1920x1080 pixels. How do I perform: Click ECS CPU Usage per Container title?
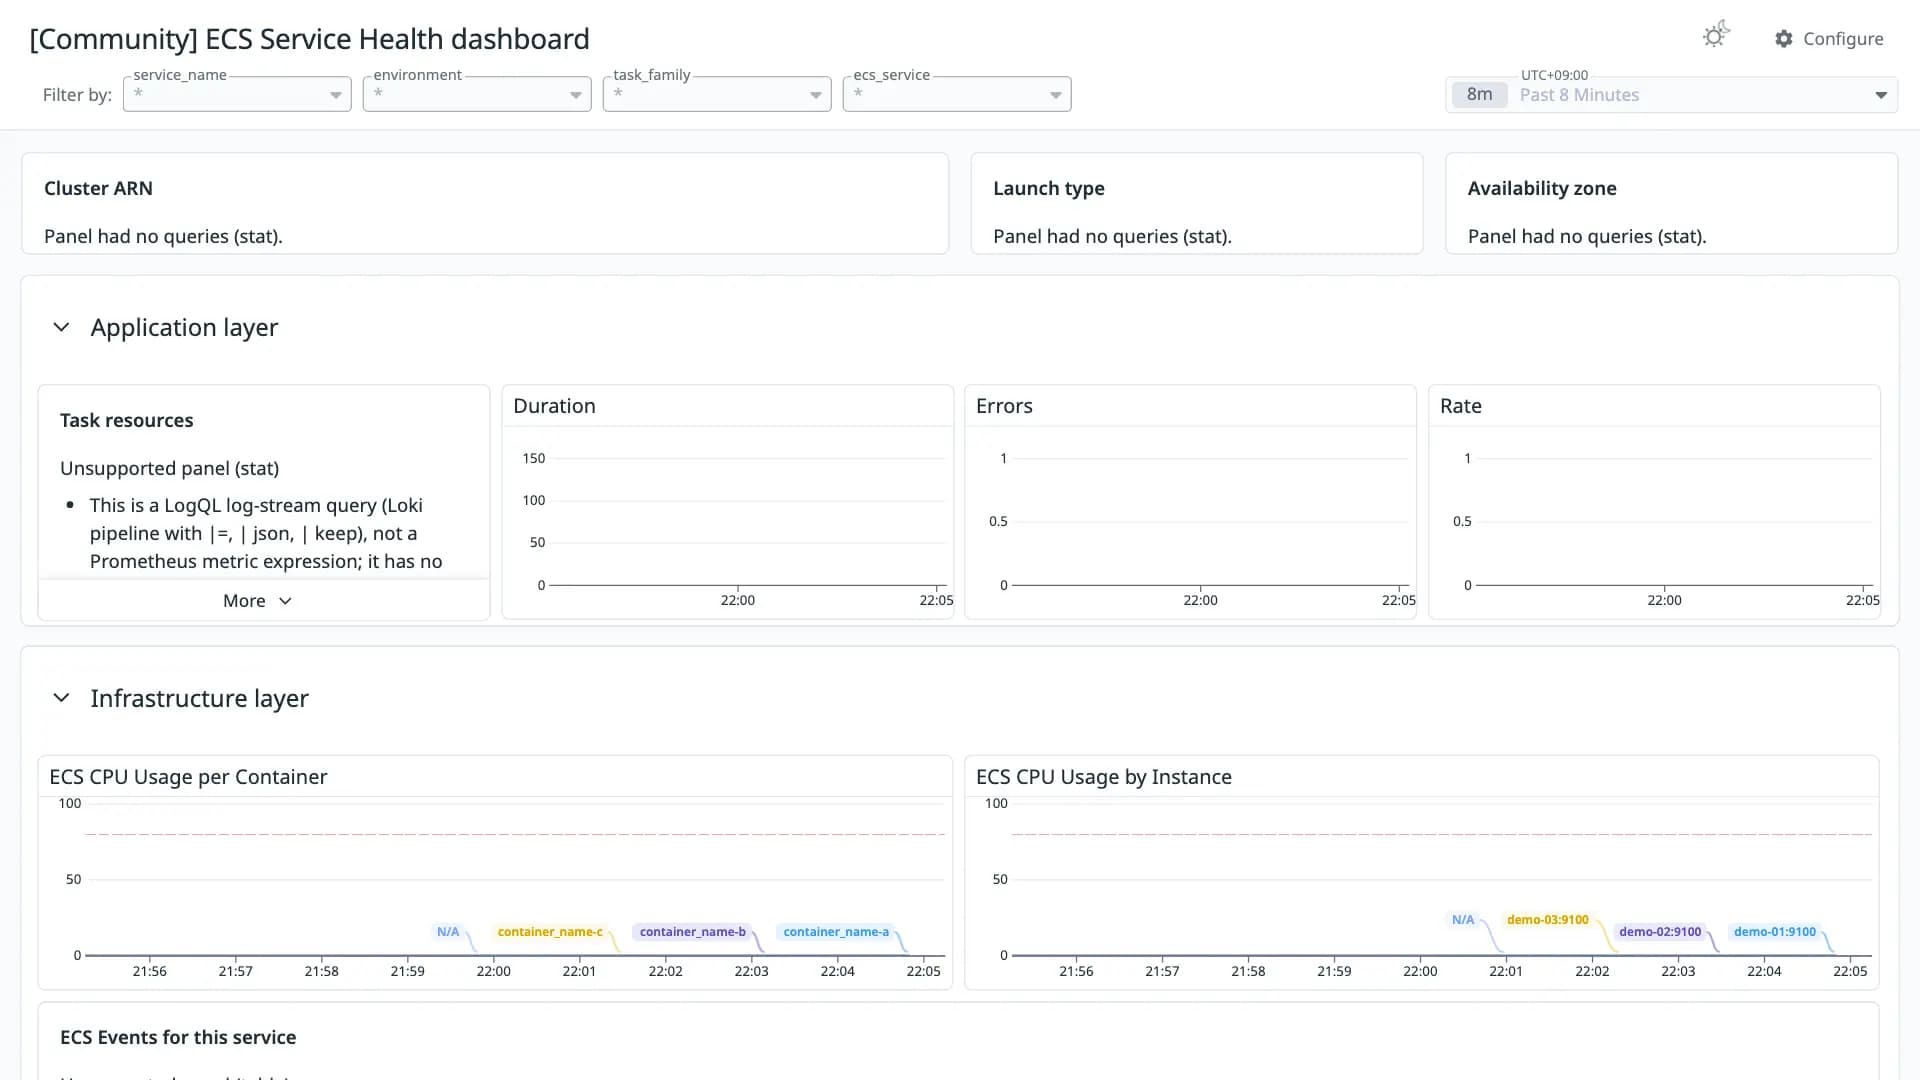point(188,777)
